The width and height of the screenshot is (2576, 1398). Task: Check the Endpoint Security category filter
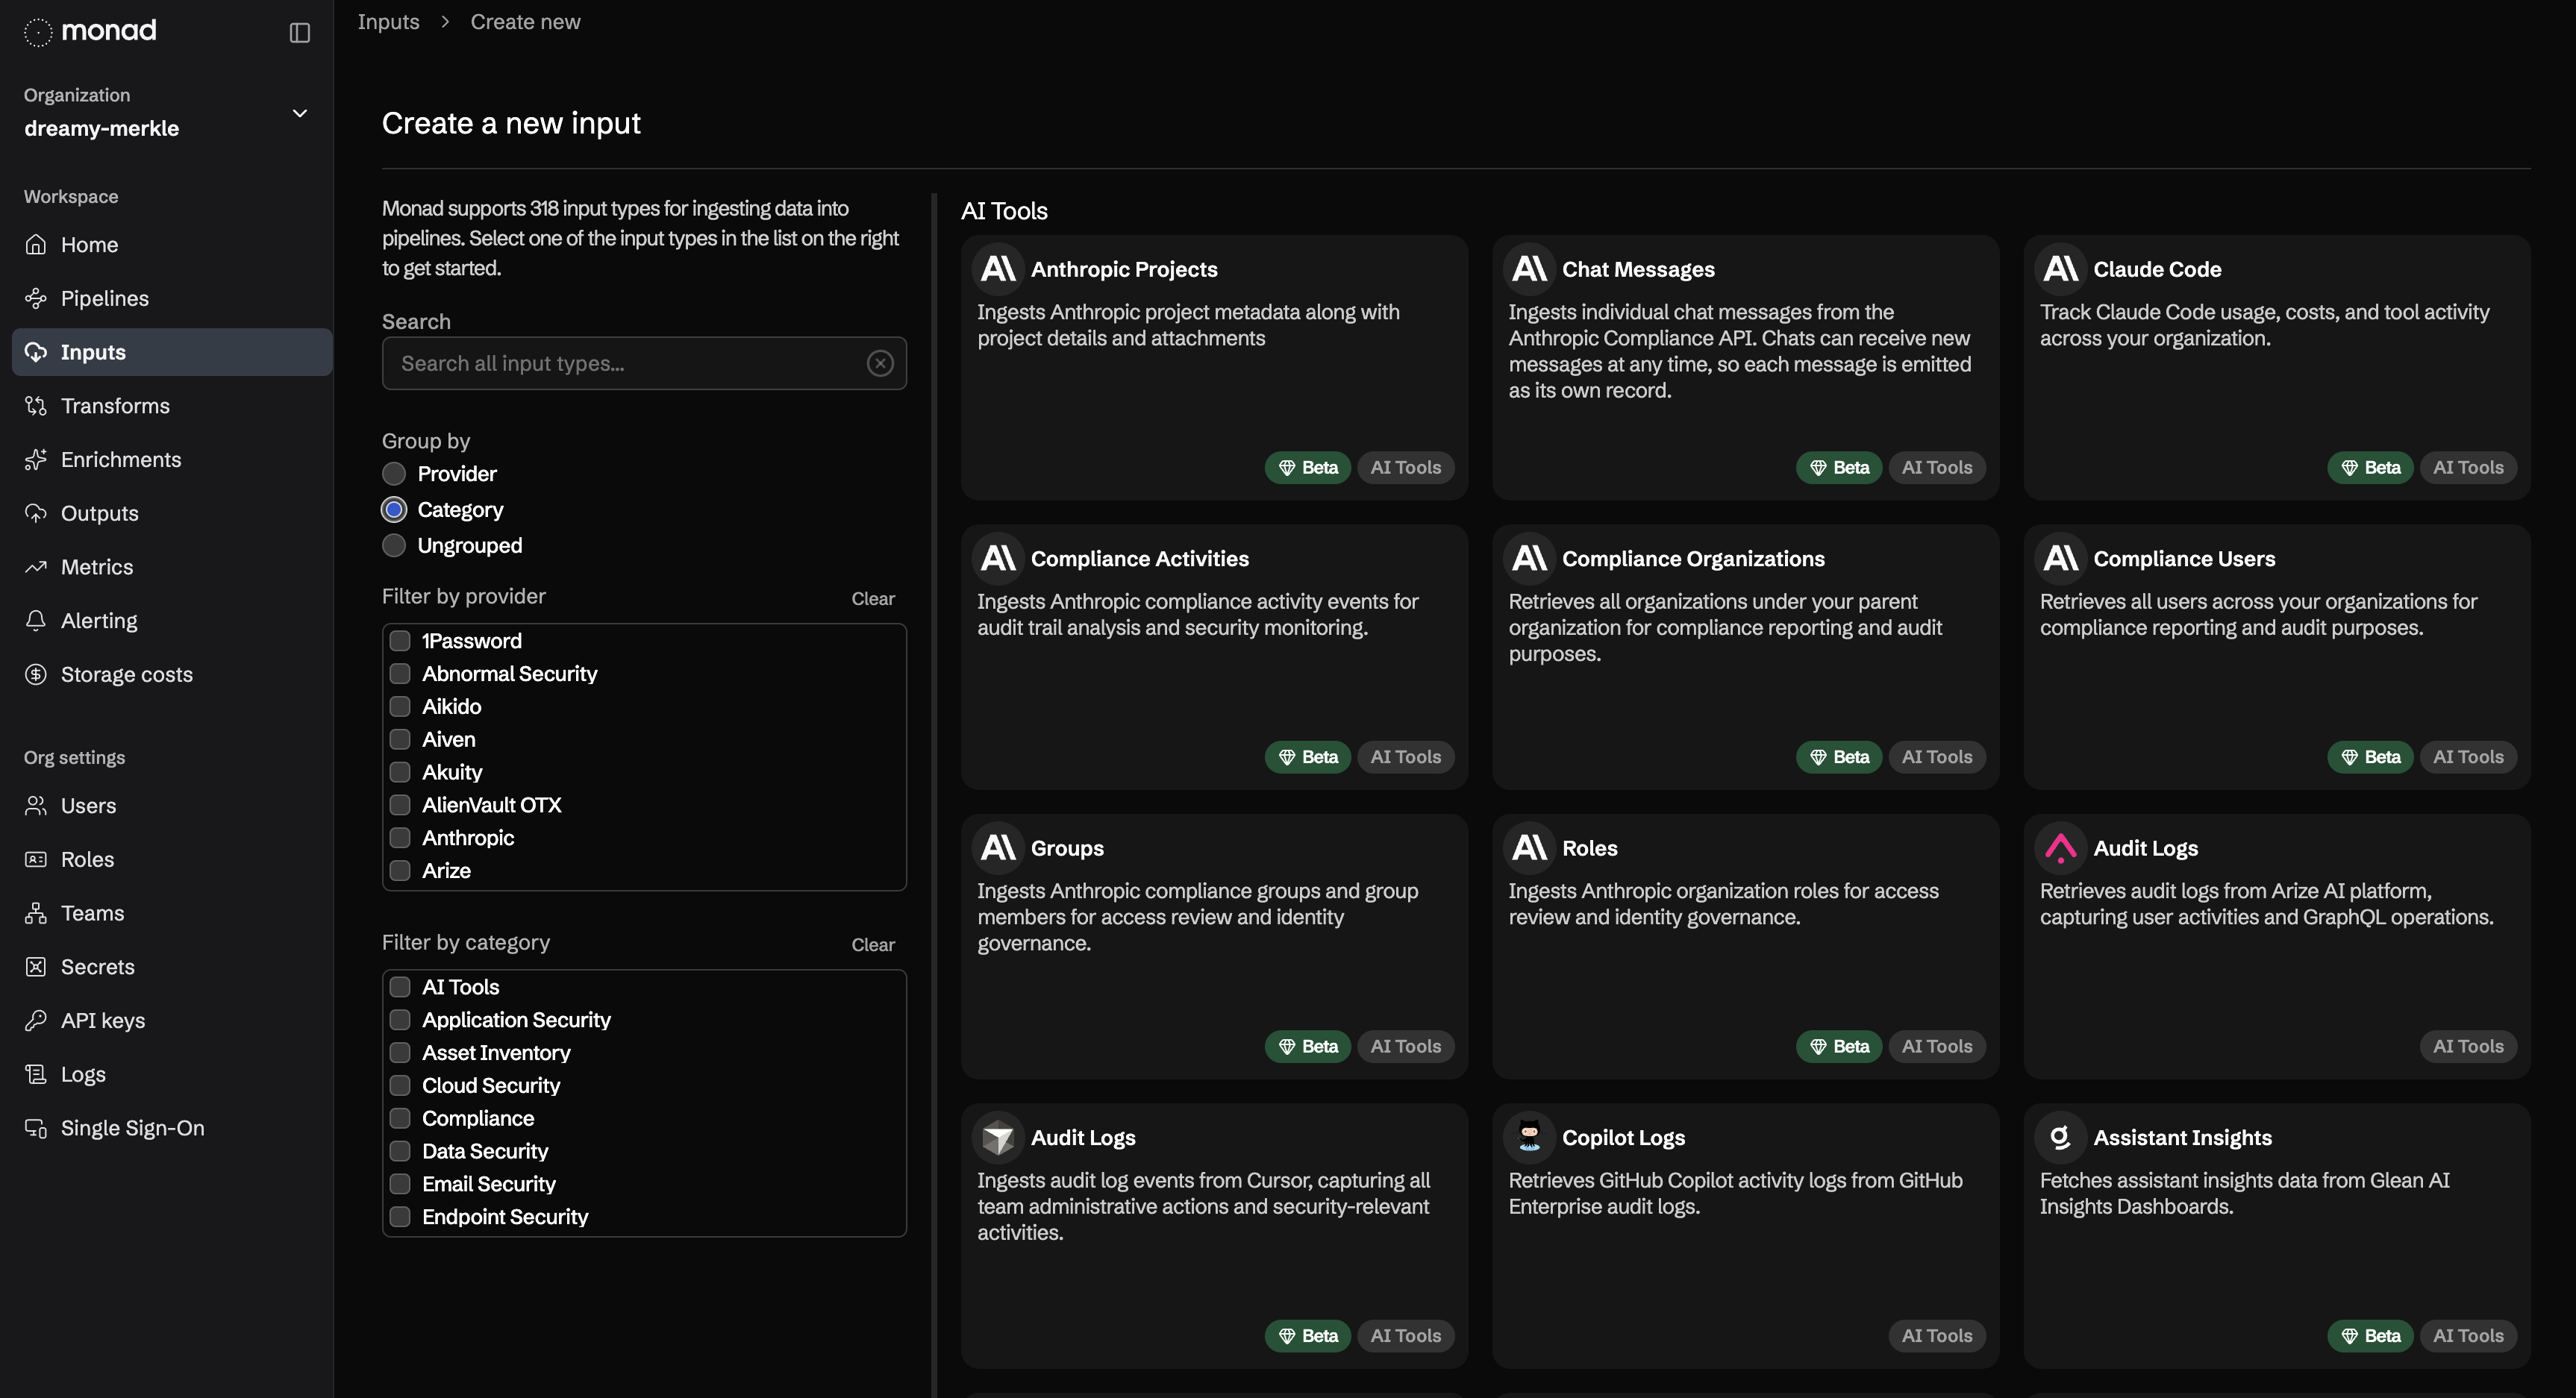coord(400,1216)
